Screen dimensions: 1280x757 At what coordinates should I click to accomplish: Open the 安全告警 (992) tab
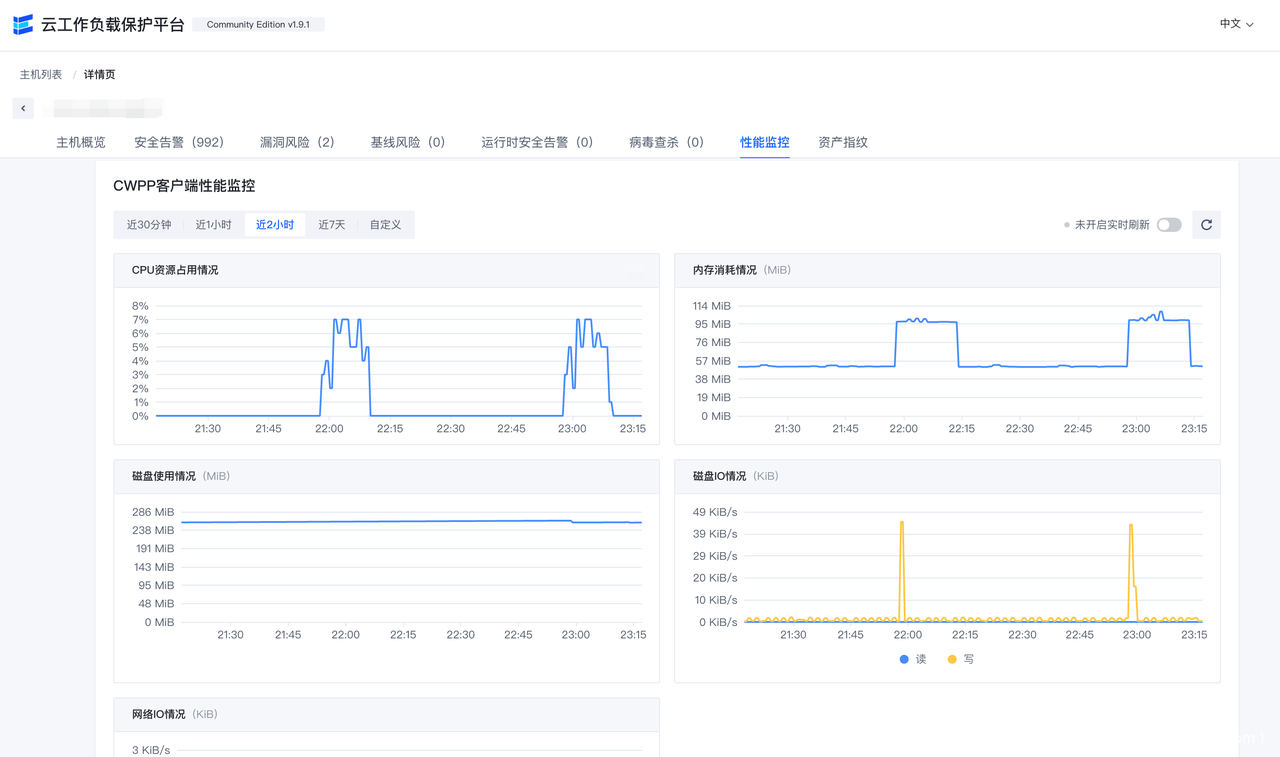pyautogui.click(x=179, y=142)
